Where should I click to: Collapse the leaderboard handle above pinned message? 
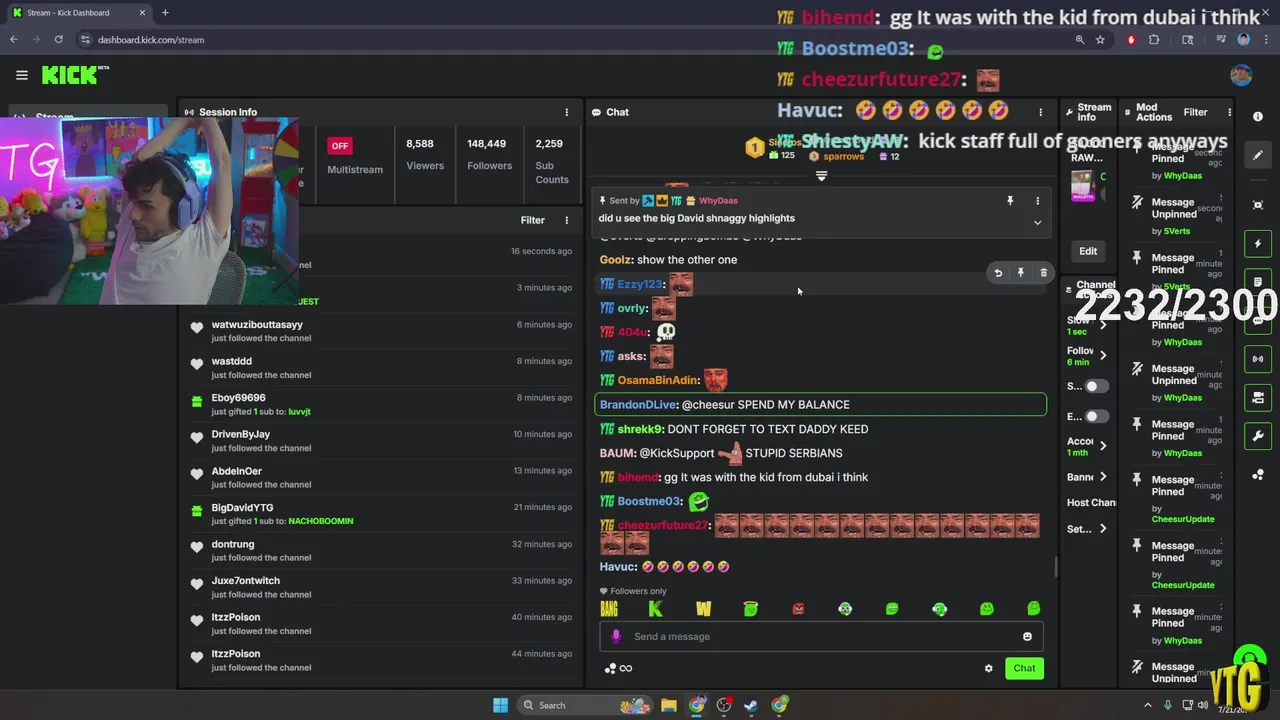coord(821,176)
